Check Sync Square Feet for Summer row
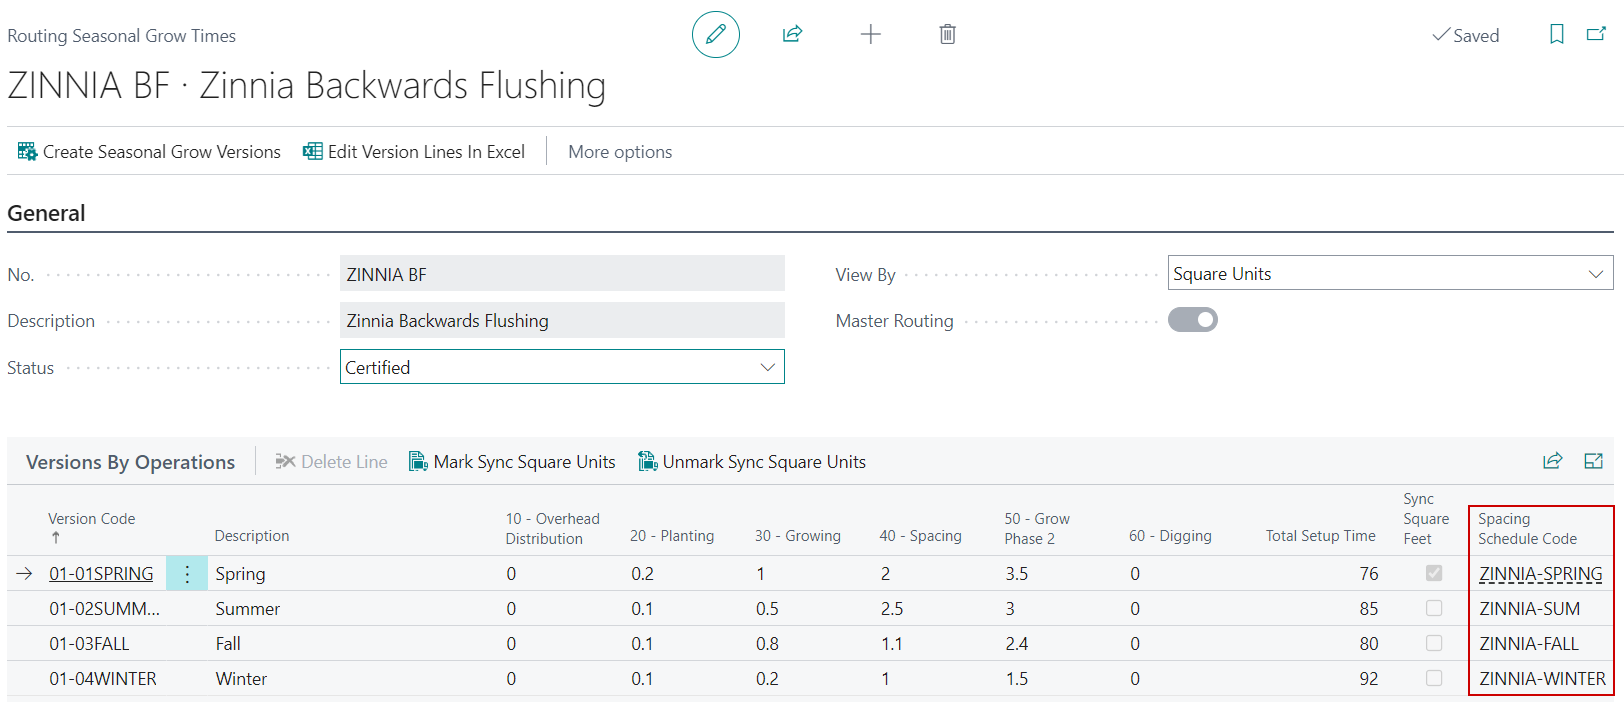Screen dimensions: 1624x718 point(1433,608)
